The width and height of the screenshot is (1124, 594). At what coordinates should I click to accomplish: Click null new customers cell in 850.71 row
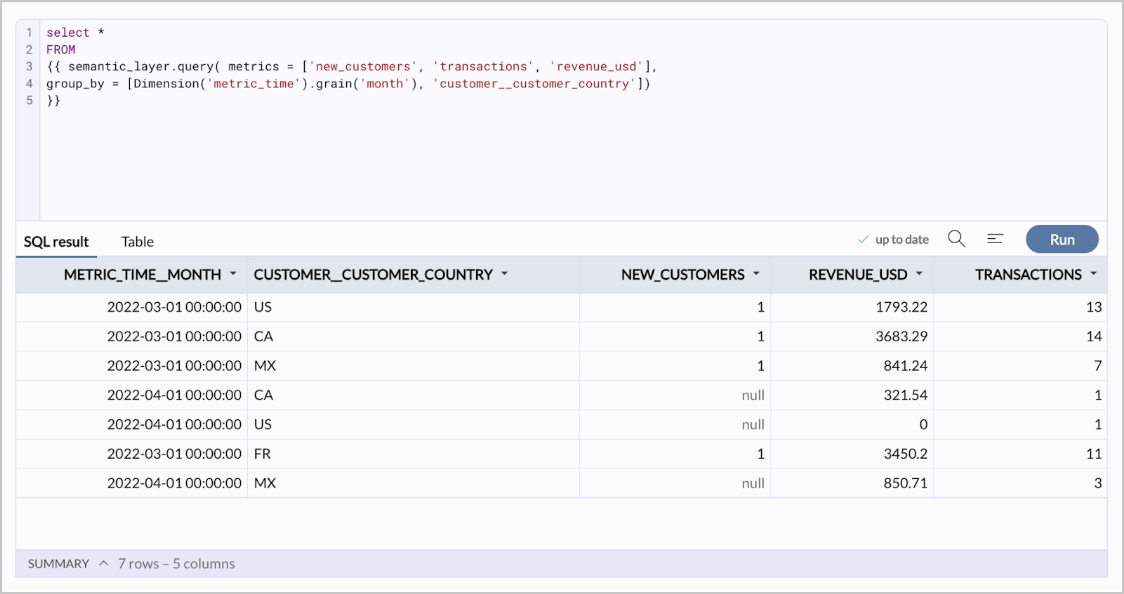pos(675,484)
